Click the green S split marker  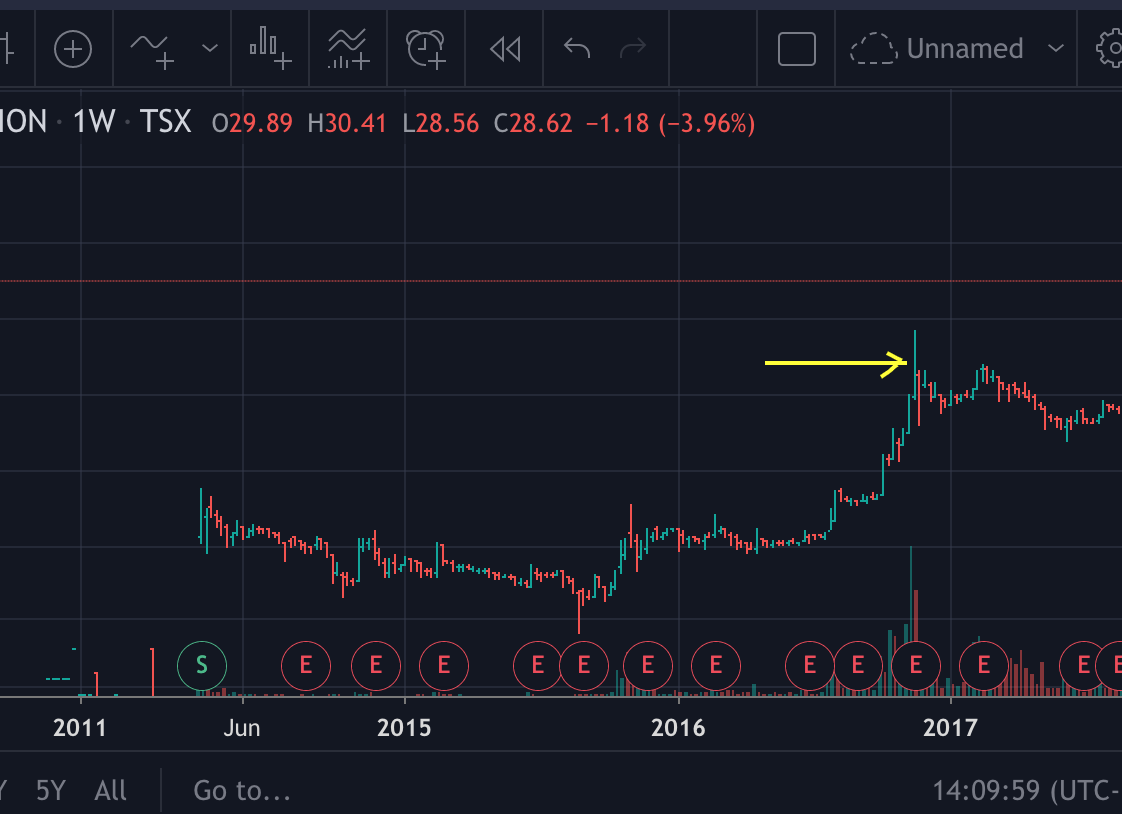coord(202,666)
